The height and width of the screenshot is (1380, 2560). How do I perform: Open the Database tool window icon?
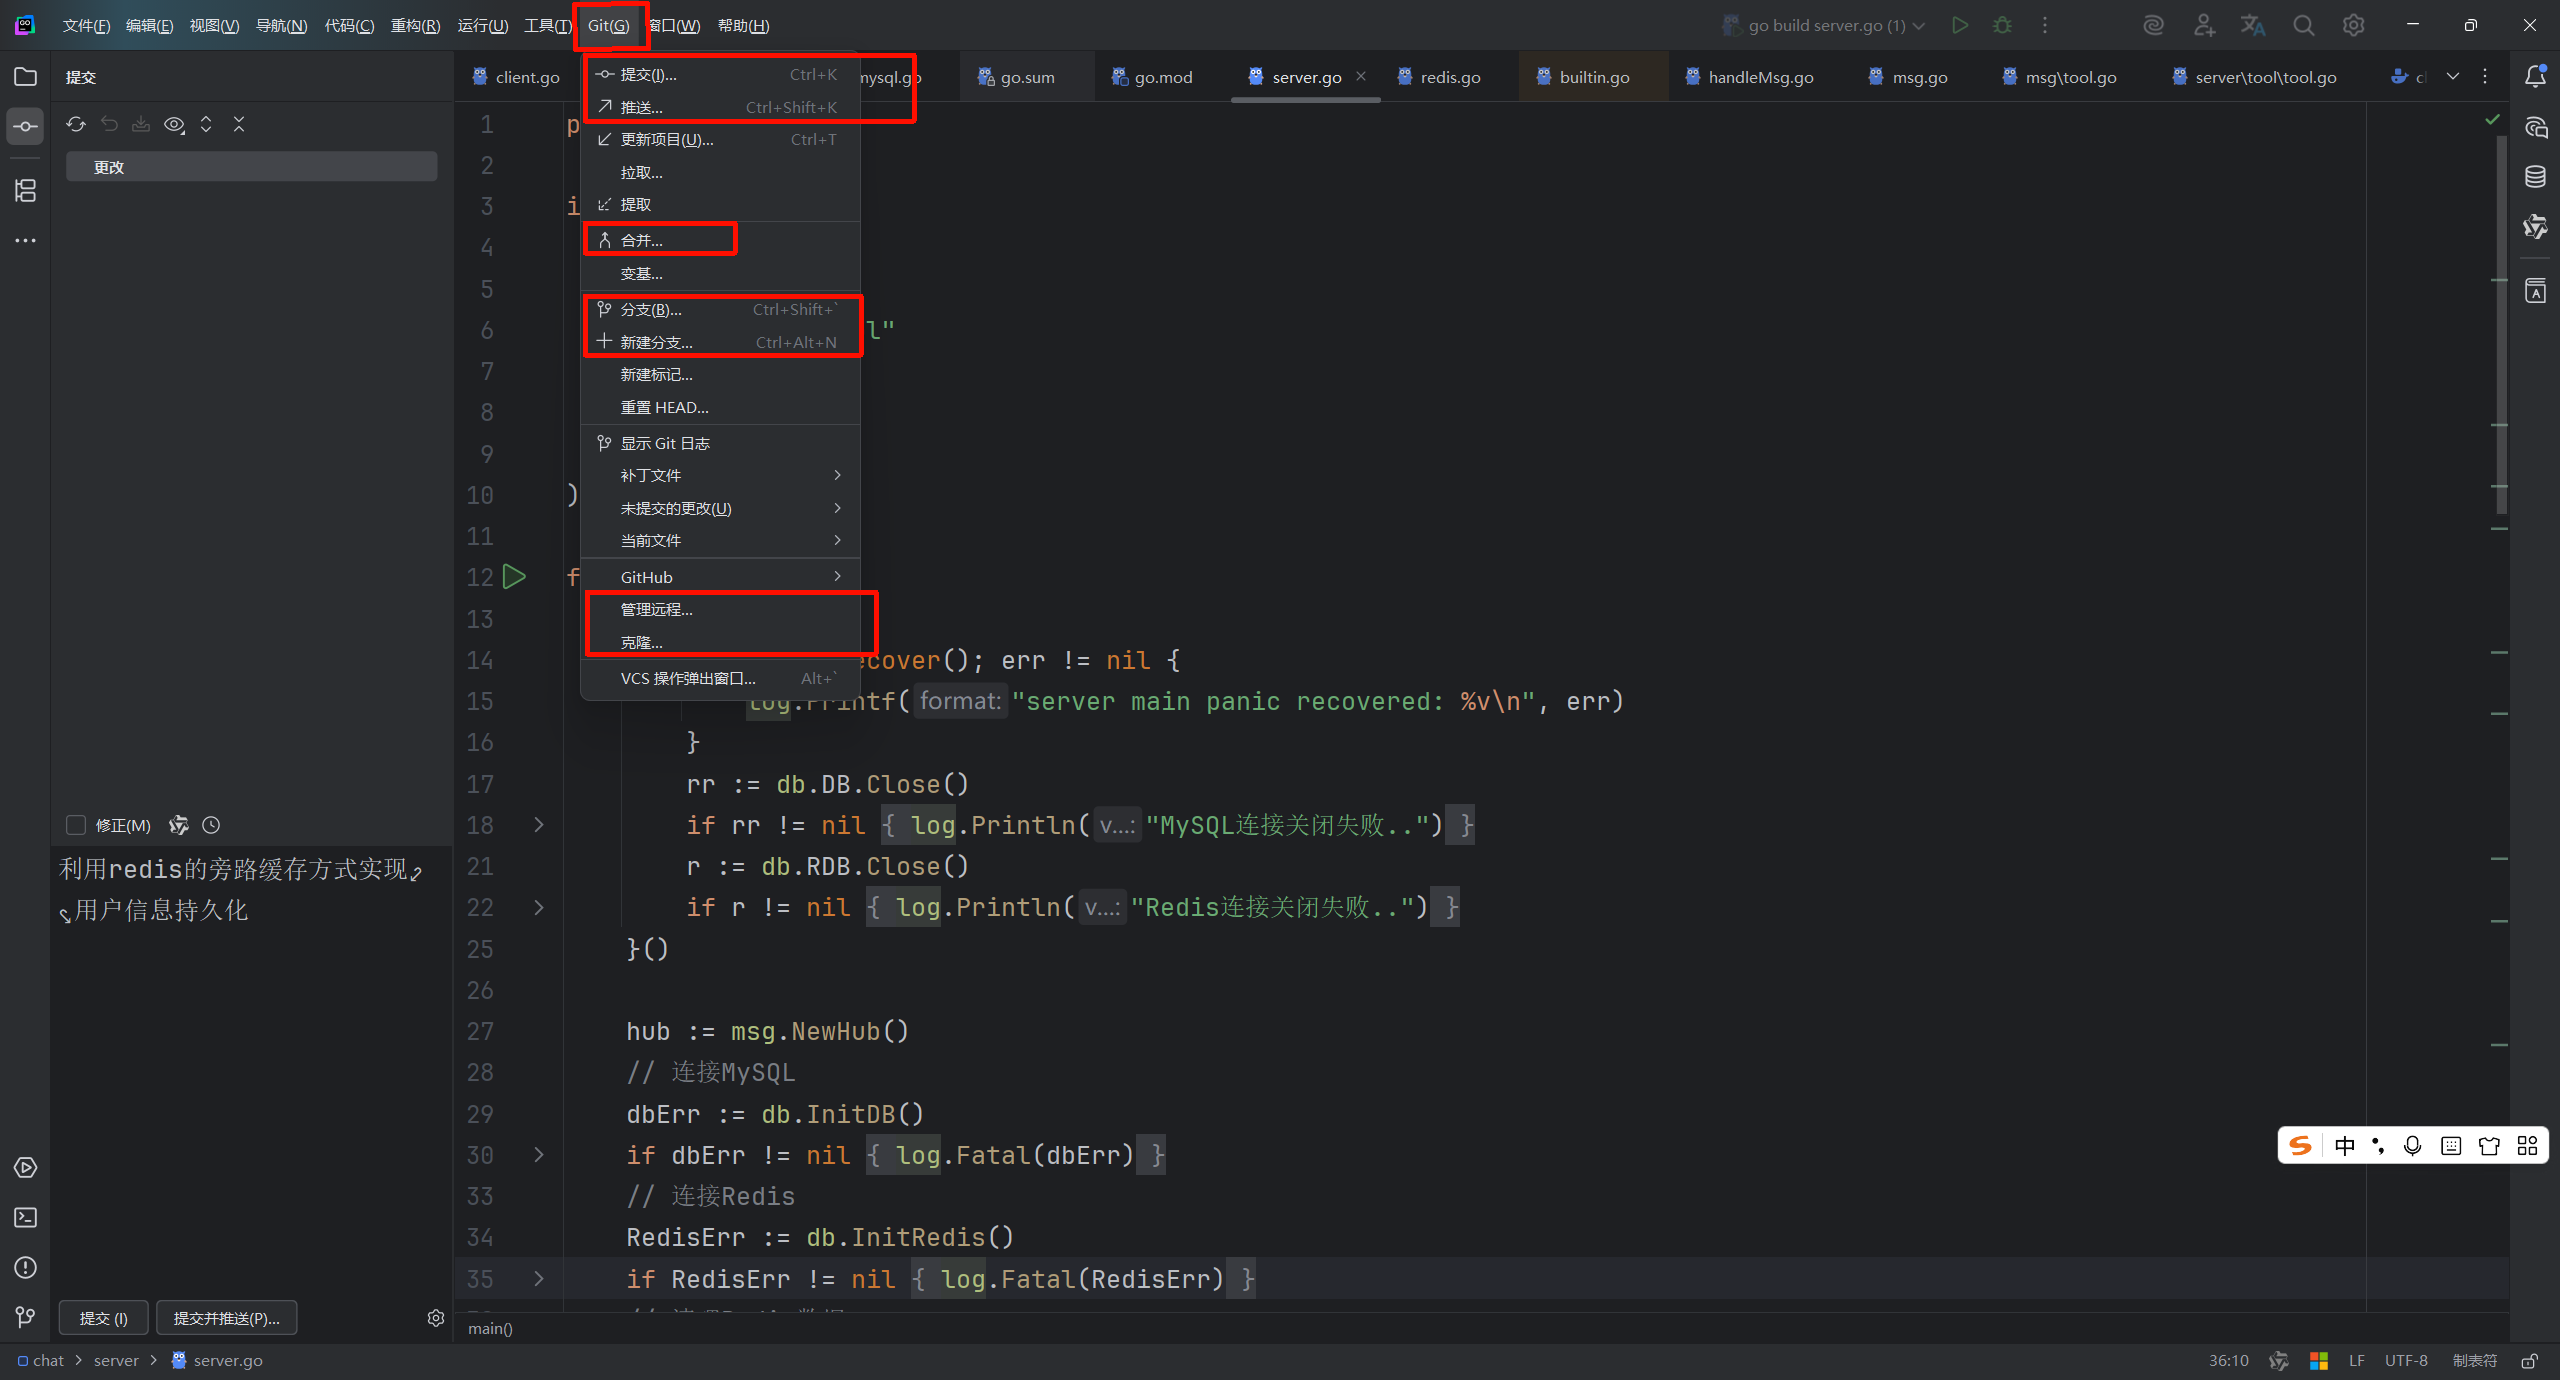2535,177
